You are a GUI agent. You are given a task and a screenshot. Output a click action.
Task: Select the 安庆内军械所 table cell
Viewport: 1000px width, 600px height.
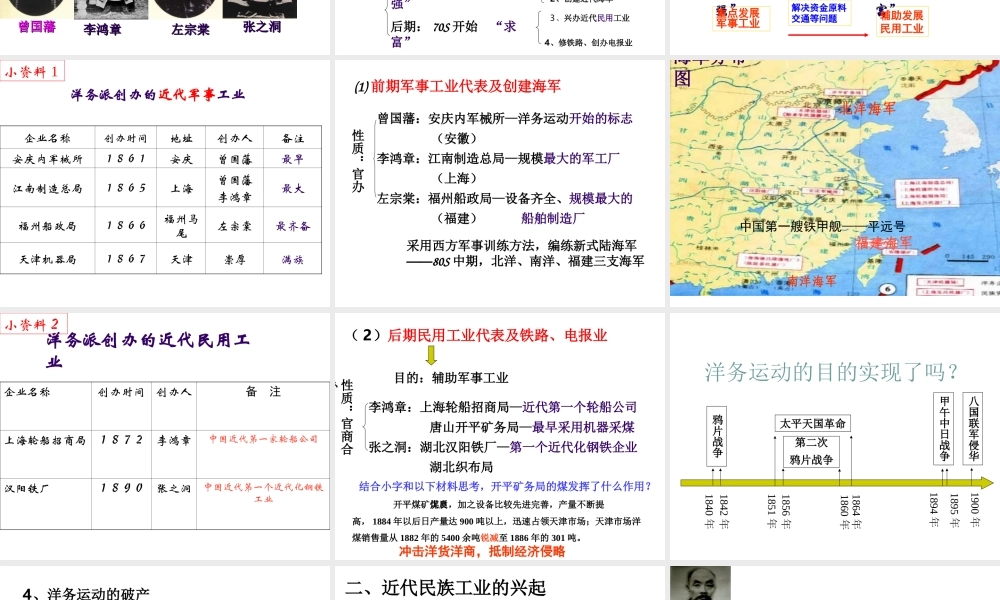tap(48, 159)
